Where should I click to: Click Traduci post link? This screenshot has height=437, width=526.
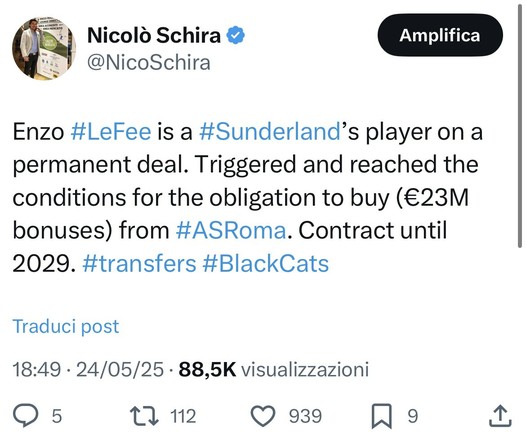click(66, 326)
